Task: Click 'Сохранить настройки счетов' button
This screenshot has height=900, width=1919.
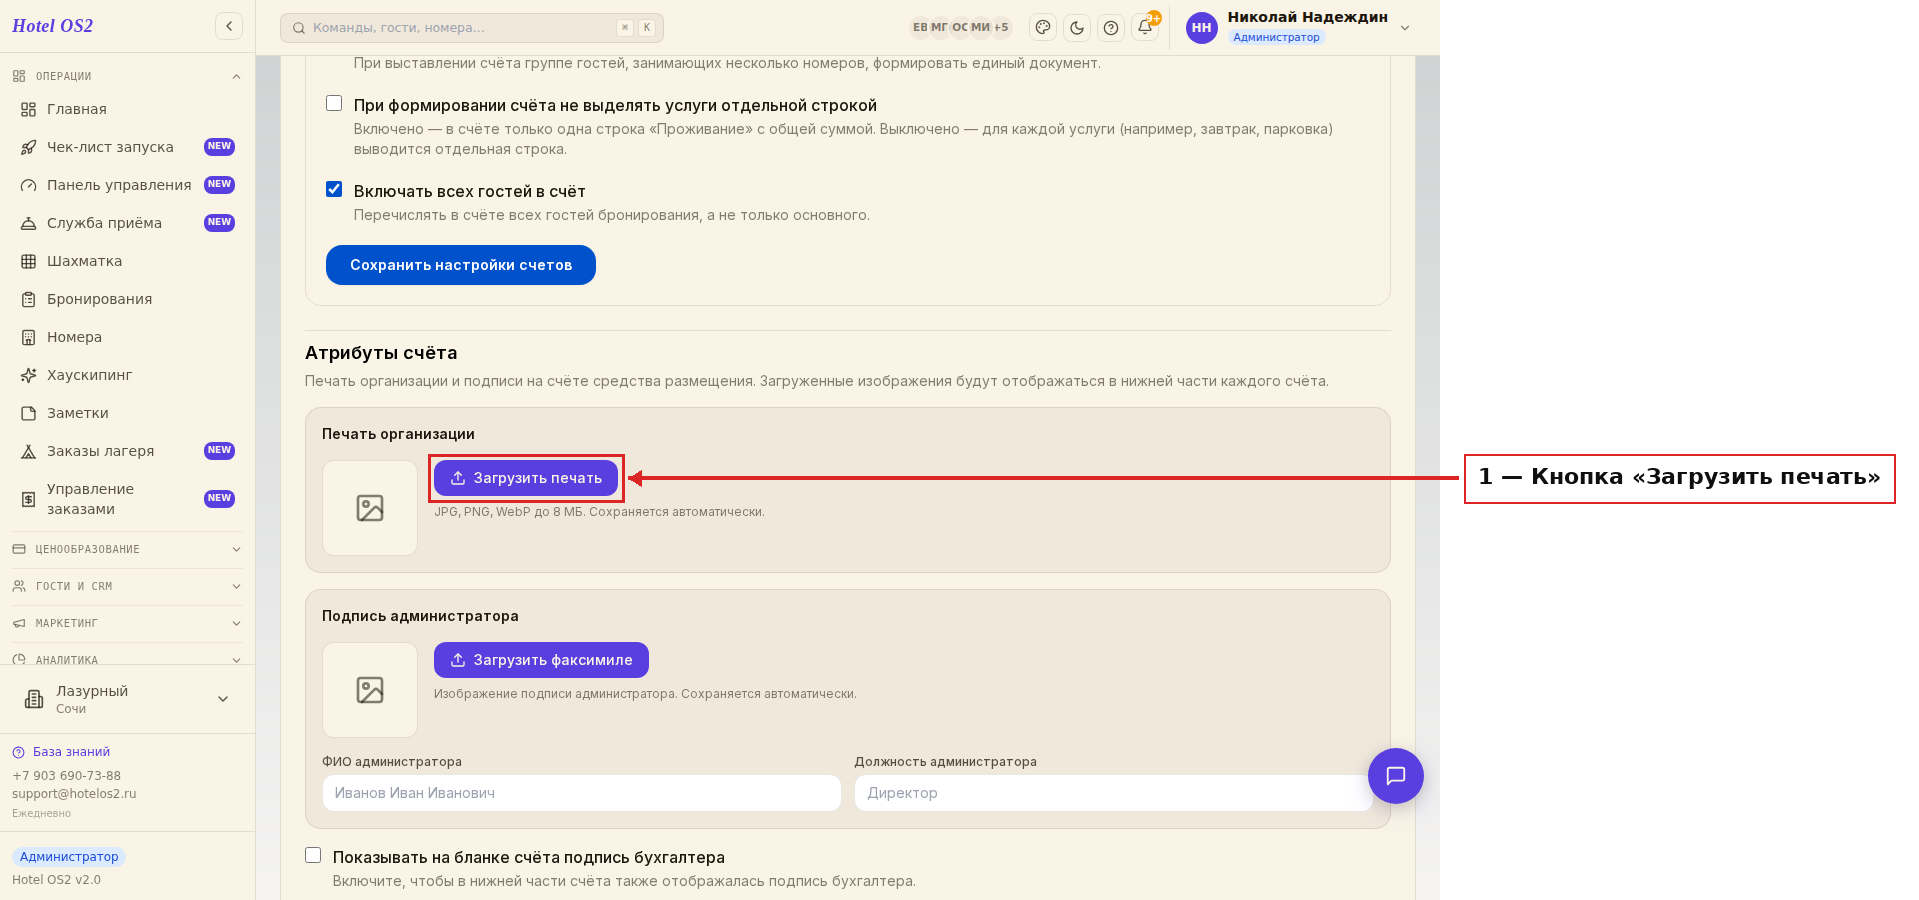Action: pyautogui.click(x=461, y=265)
